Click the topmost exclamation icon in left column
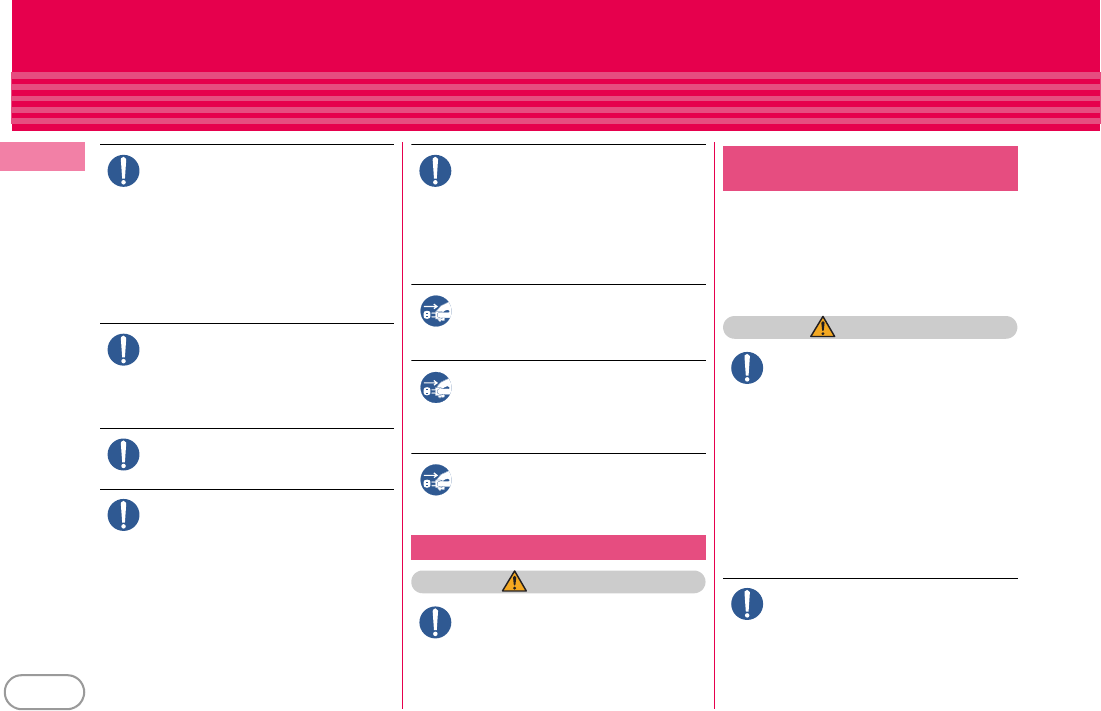 pyautogui.click(x=124, y=171)
